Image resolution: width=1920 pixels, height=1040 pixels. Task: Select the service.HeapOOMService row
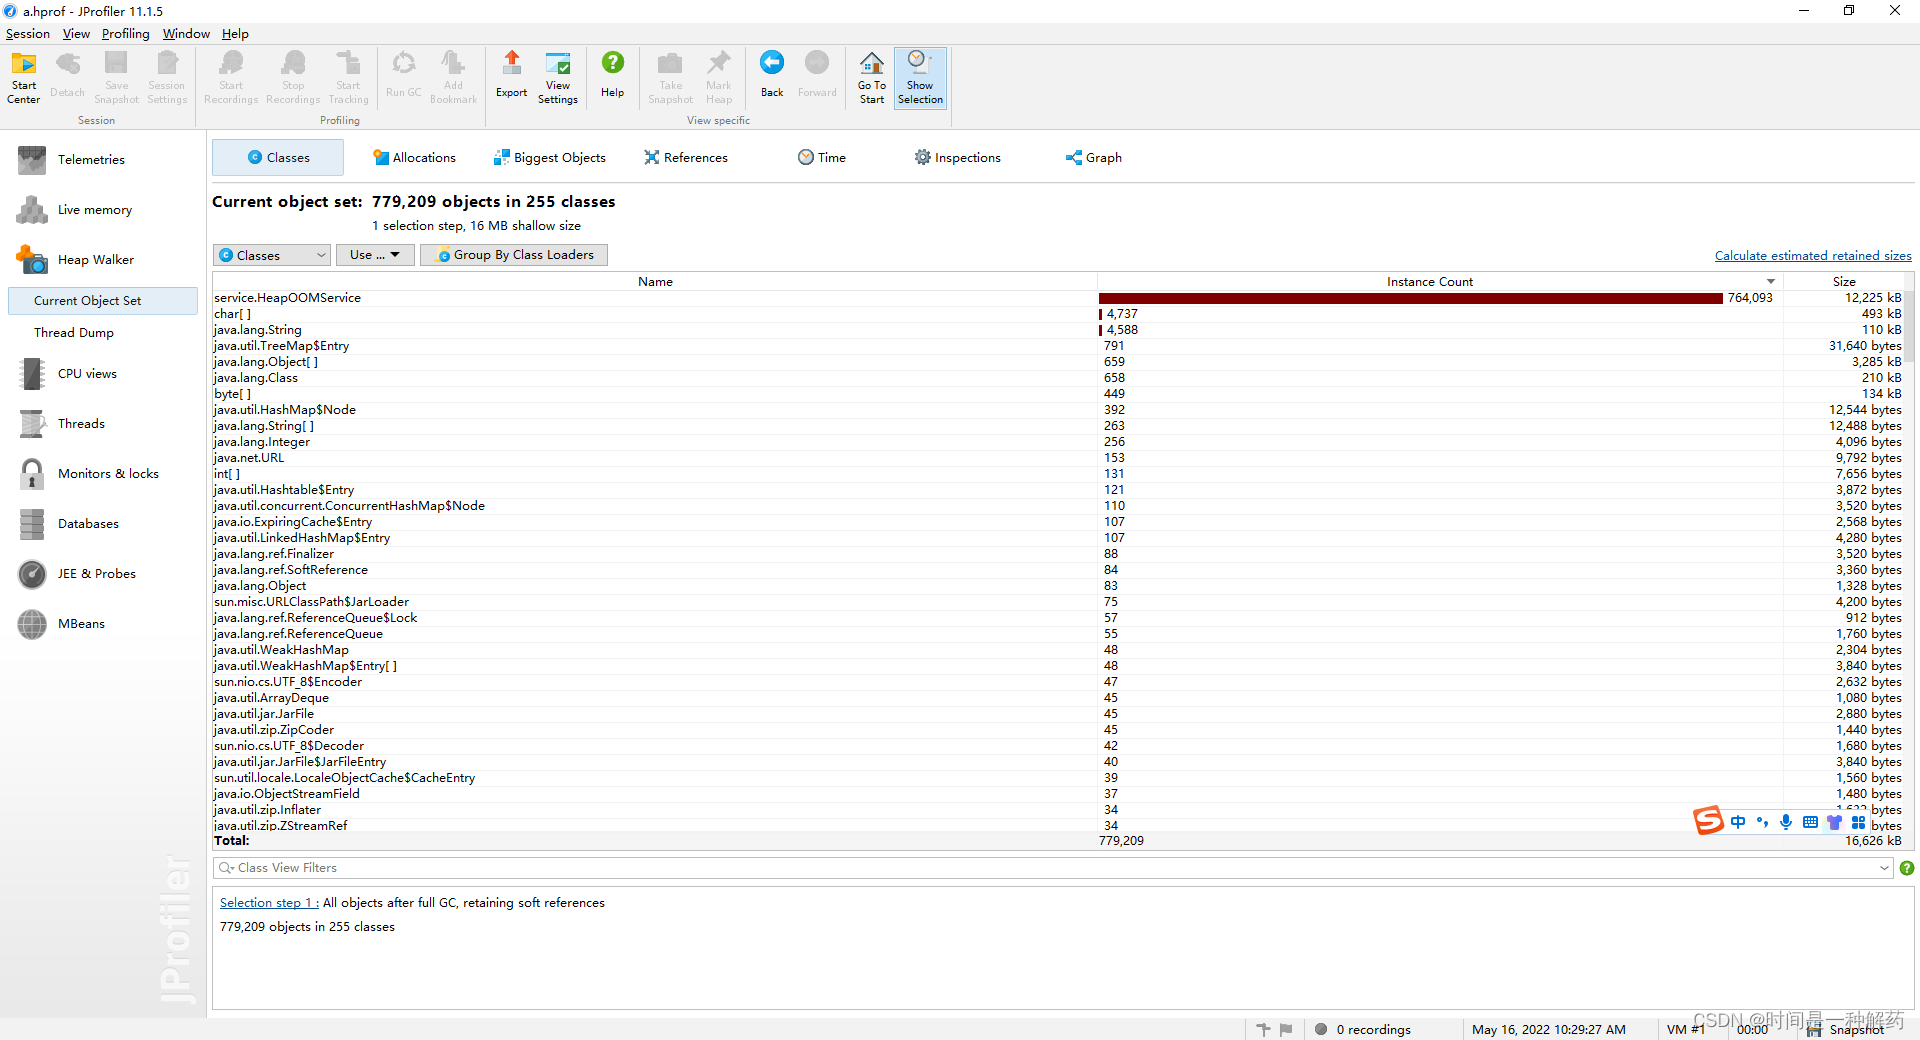point(1058,297)
